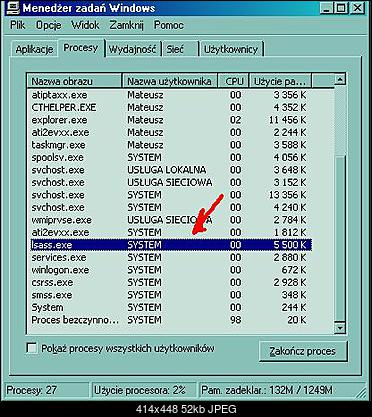Click the 5 500 K memory cell
This screenshot has height=417, width=372.
(289, 245)
